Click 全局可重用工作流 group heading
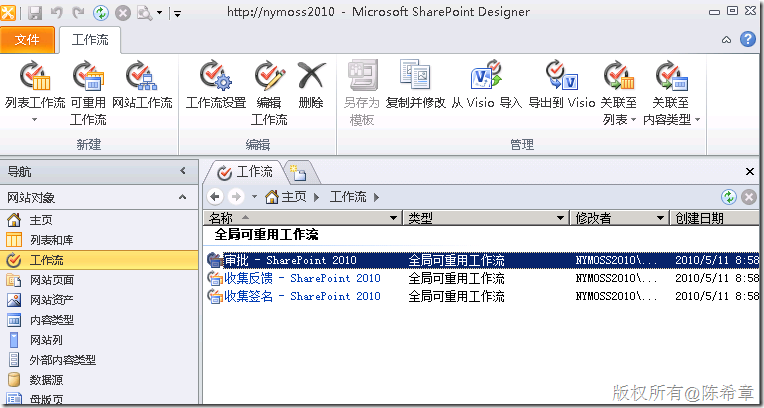This screenshot has height=408, width=764. coord(266,235)
